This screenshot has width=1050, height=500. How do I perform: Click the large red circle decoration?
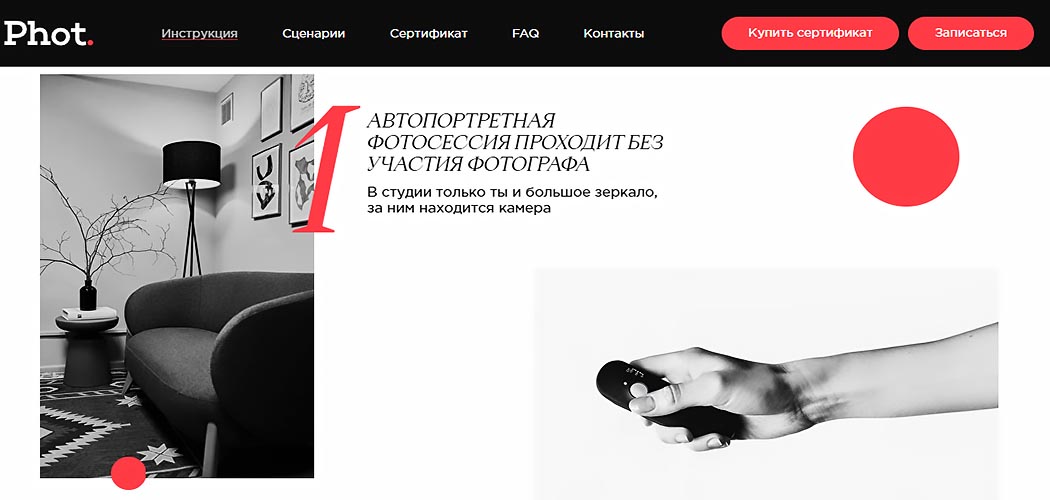[x=906, y=157]
